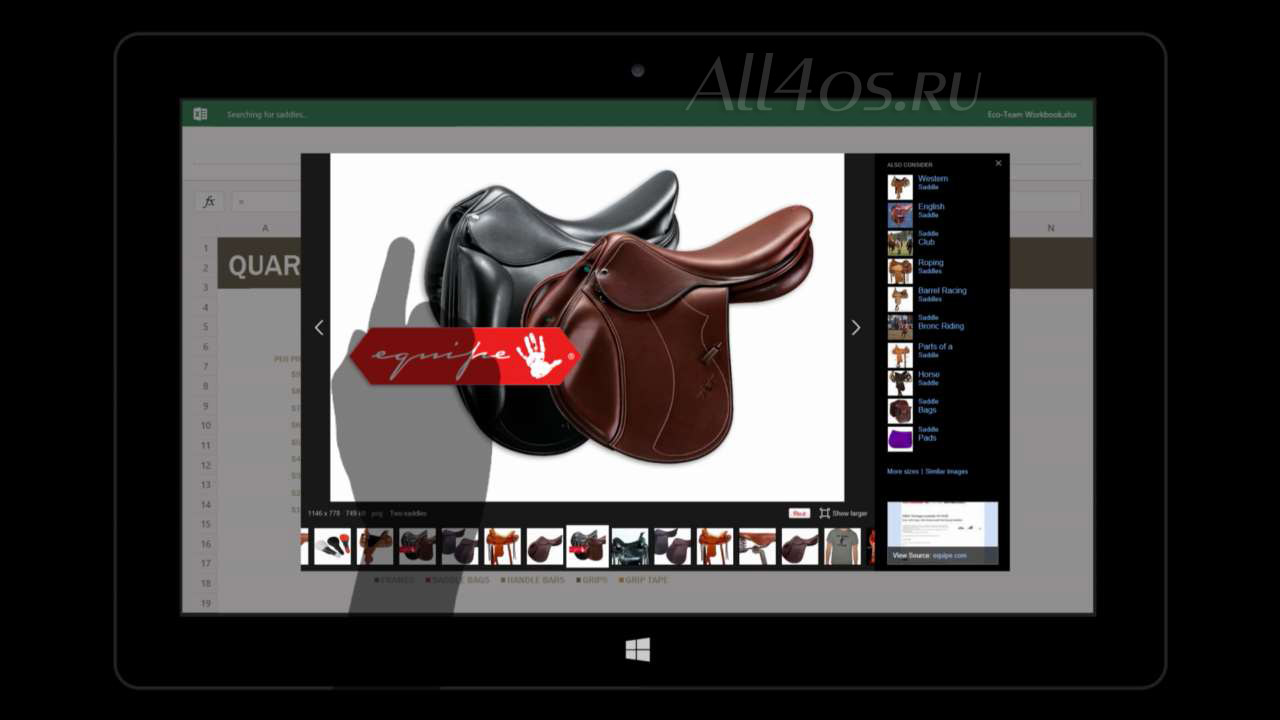Click the Similar images link
Image resolution: width=1280 pixels, height=720 pixels.
point(946,471)
